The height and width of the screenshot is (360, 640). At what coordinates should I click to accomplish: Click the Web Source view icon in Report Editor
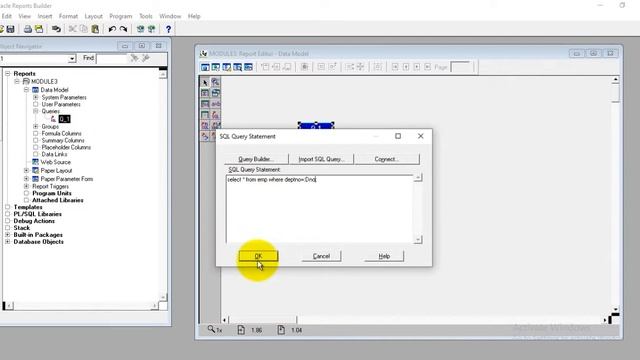pyautogui.click(x=216, y=67)
